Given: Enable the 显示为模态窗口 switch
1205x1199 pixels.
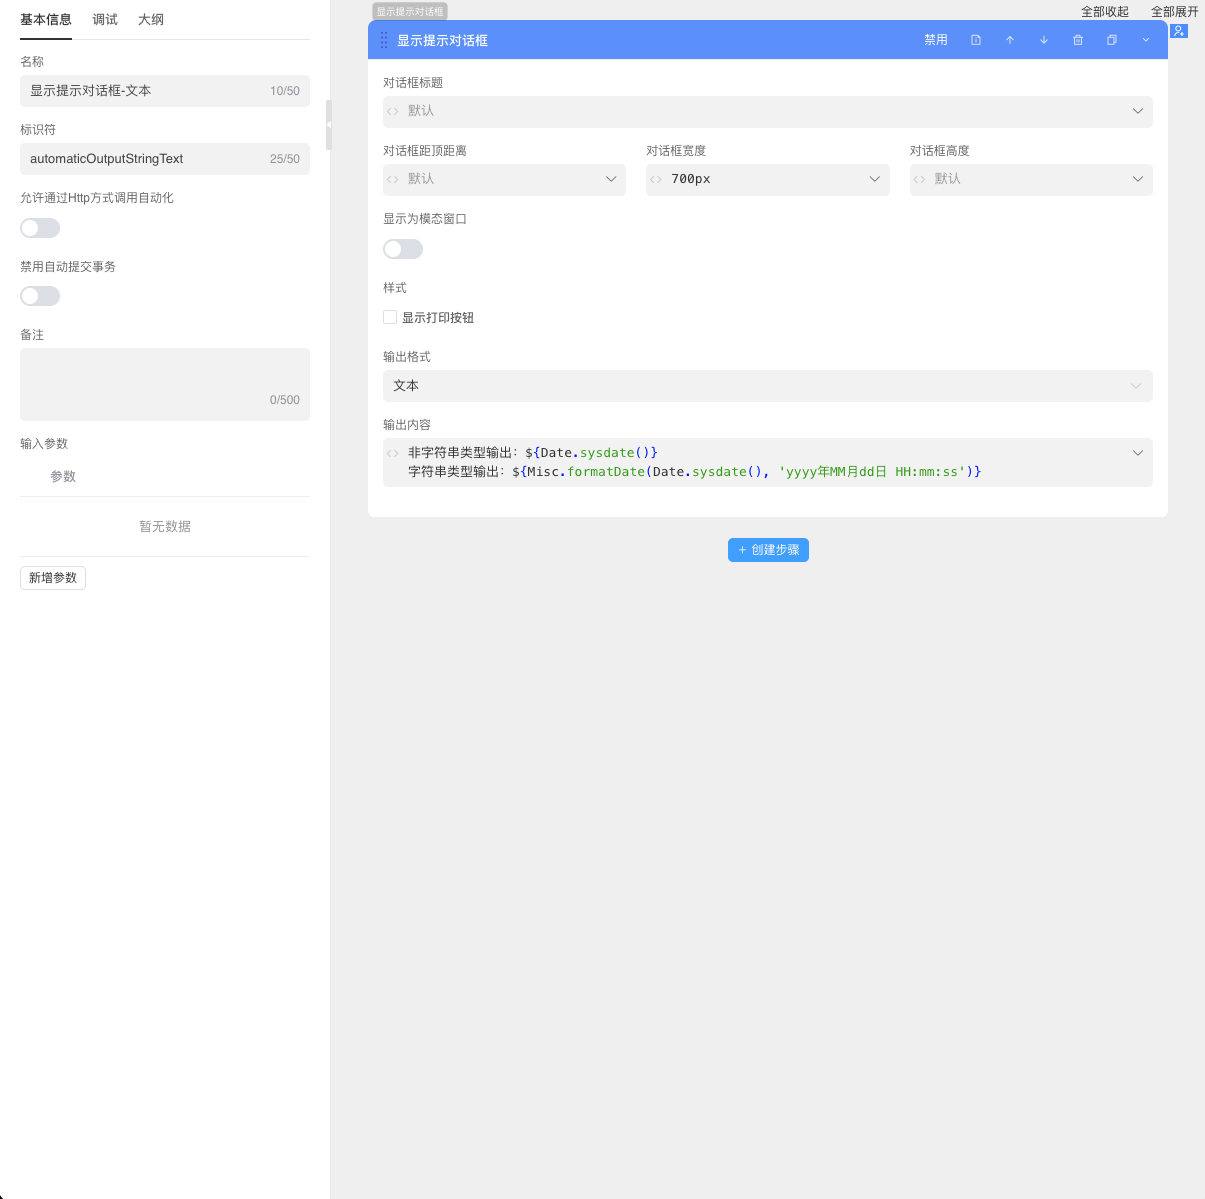Looking at the screenshot, I should point(403,249).
